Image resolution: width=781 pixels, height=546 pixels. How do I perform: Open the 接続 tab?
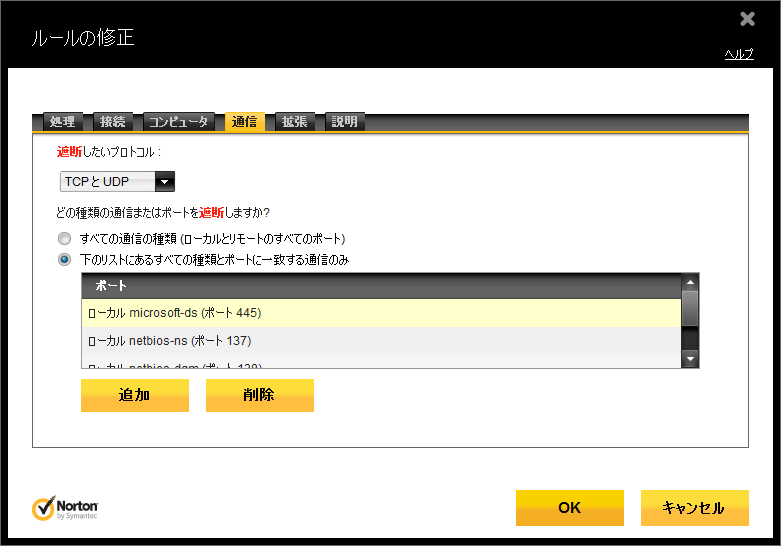113,122
